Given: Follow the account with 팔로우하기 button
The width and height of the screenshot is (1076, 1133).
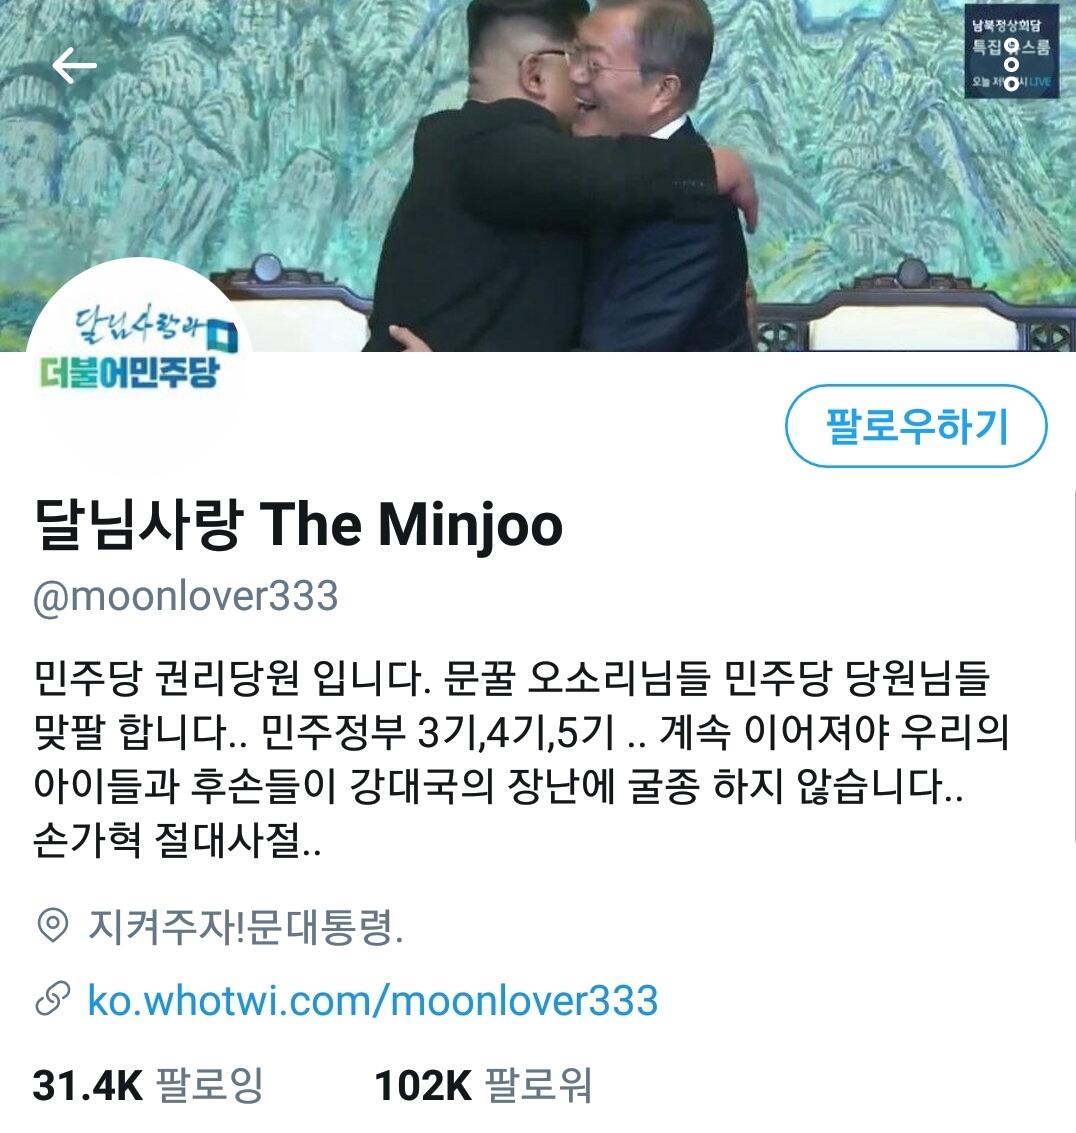Looking at the screenshot, I should (x=916, y=426).
